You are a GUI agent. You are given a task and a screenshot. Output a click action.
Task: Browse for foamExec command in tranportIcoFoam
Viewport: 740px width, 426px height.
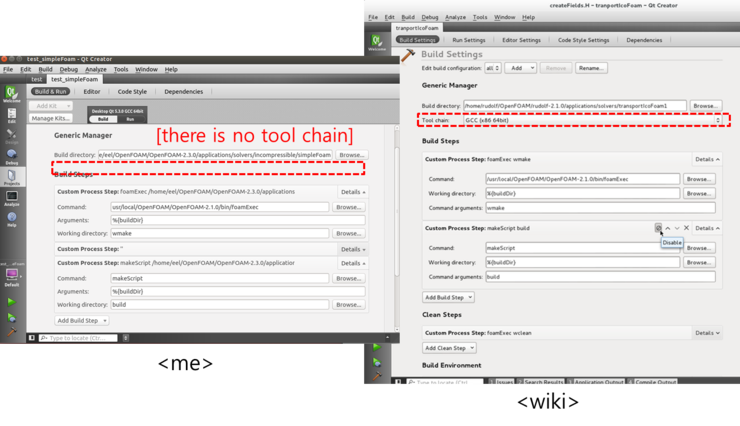[x=699, y=179]
